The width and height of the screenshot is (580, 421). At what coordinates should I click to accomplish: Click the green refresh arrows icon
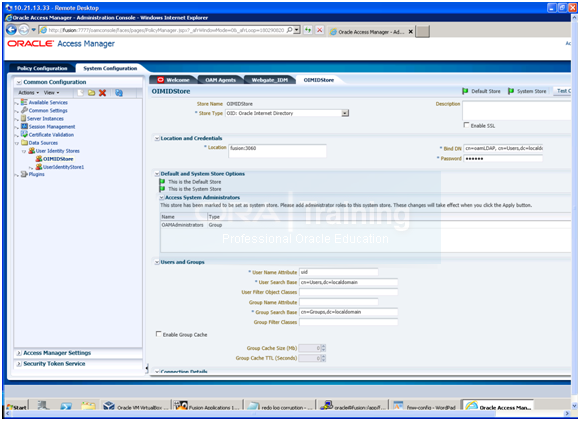coord(308,30)
